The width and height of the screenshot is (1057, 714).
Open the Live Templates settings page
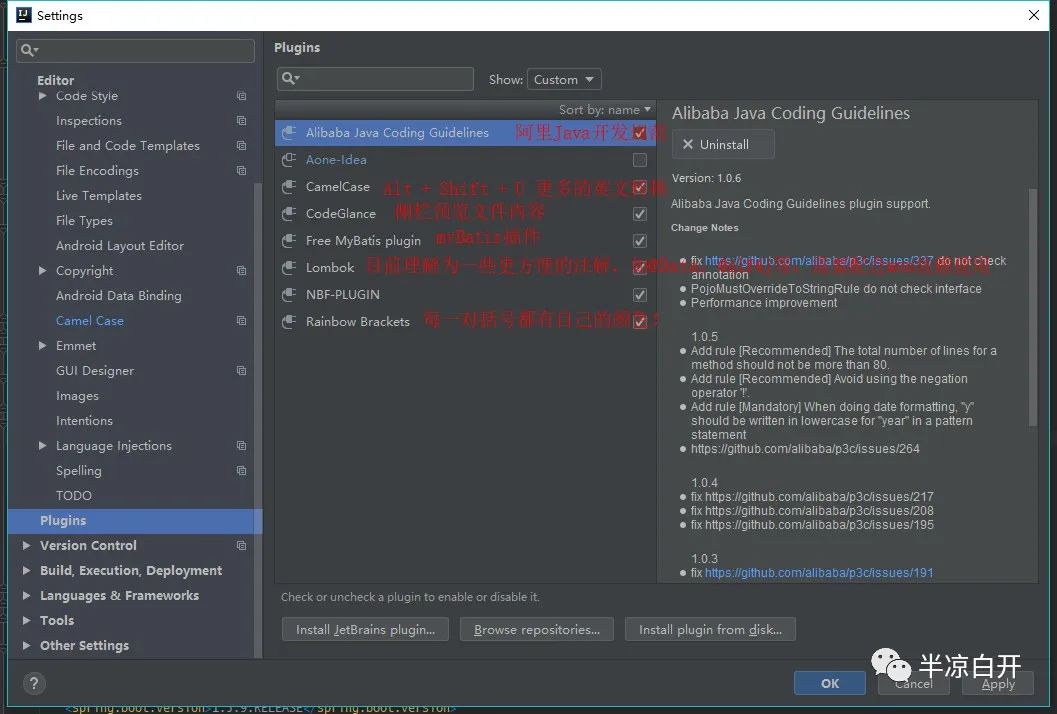pyautogui.click(x=98, y=196)
